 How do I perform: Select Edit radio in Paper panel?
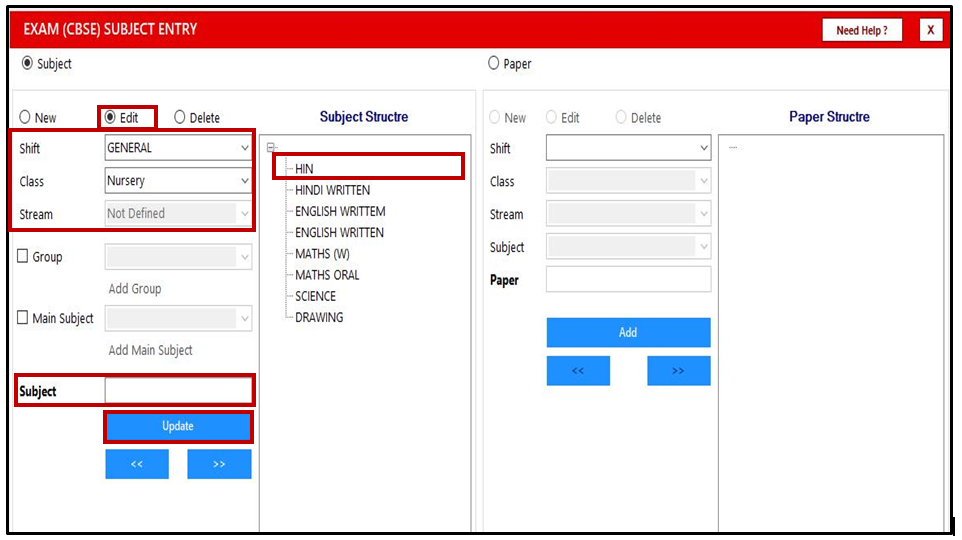551,117
